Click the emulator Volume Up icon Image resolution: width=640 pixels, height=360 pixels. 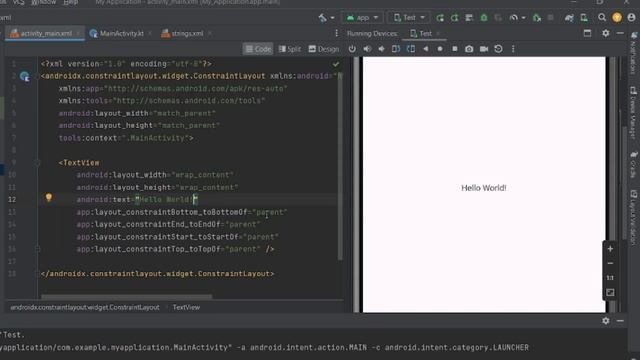(x=367, y=49)
